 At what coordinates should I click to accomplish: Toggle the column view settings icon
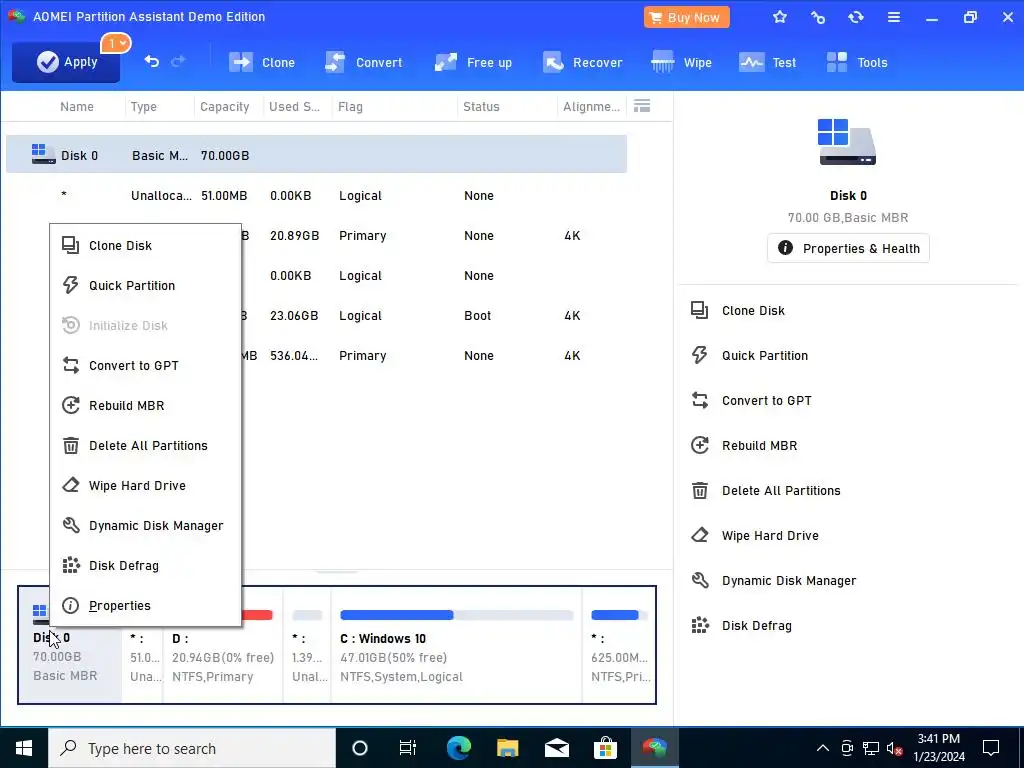[x=642, y=106]
